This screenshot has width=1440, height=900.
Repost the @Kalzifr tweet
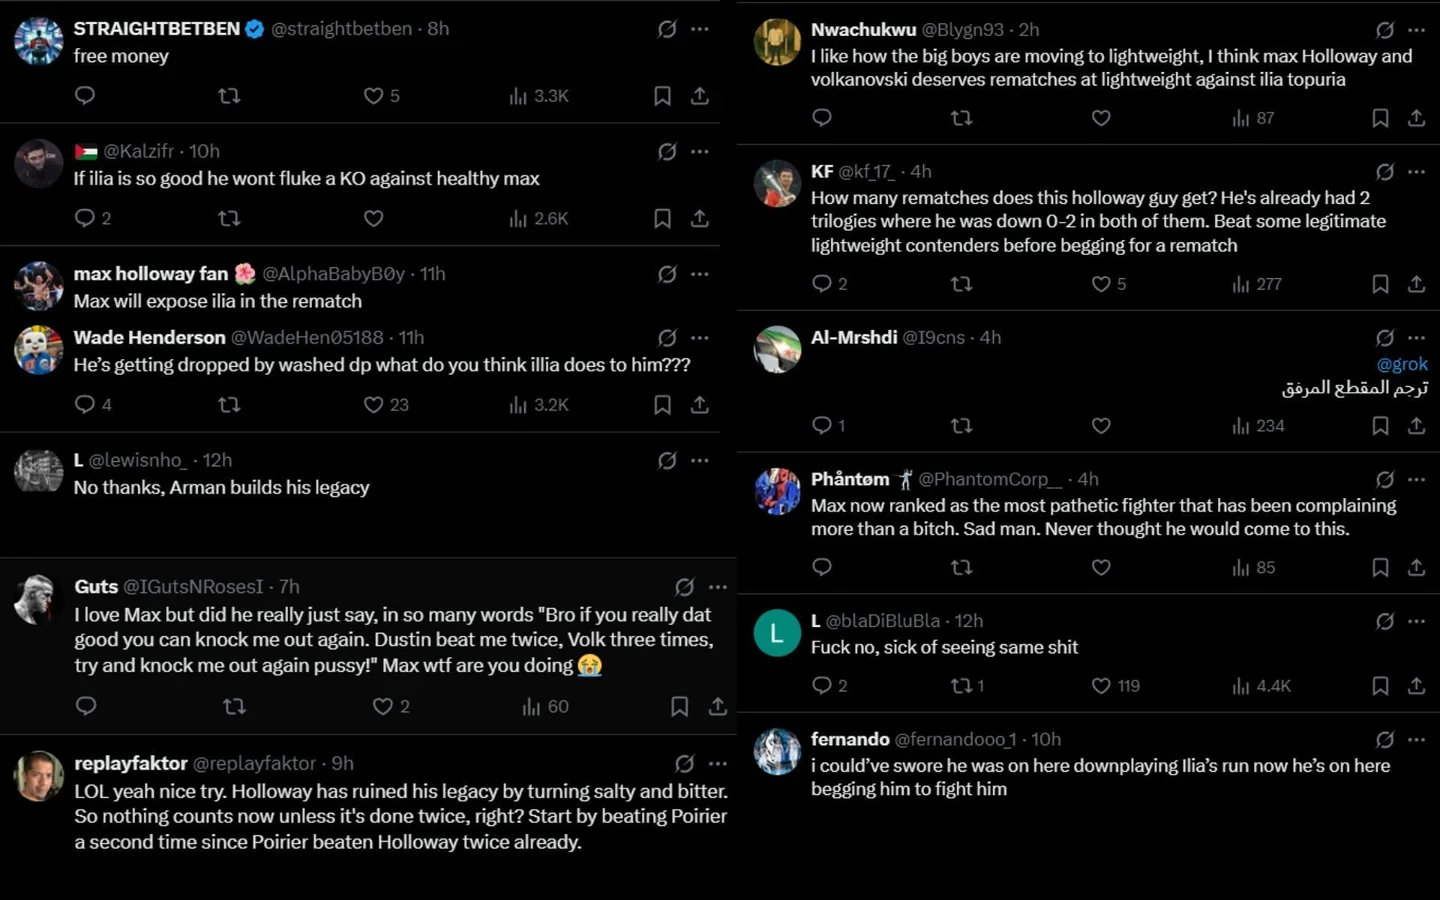(229, 218)
